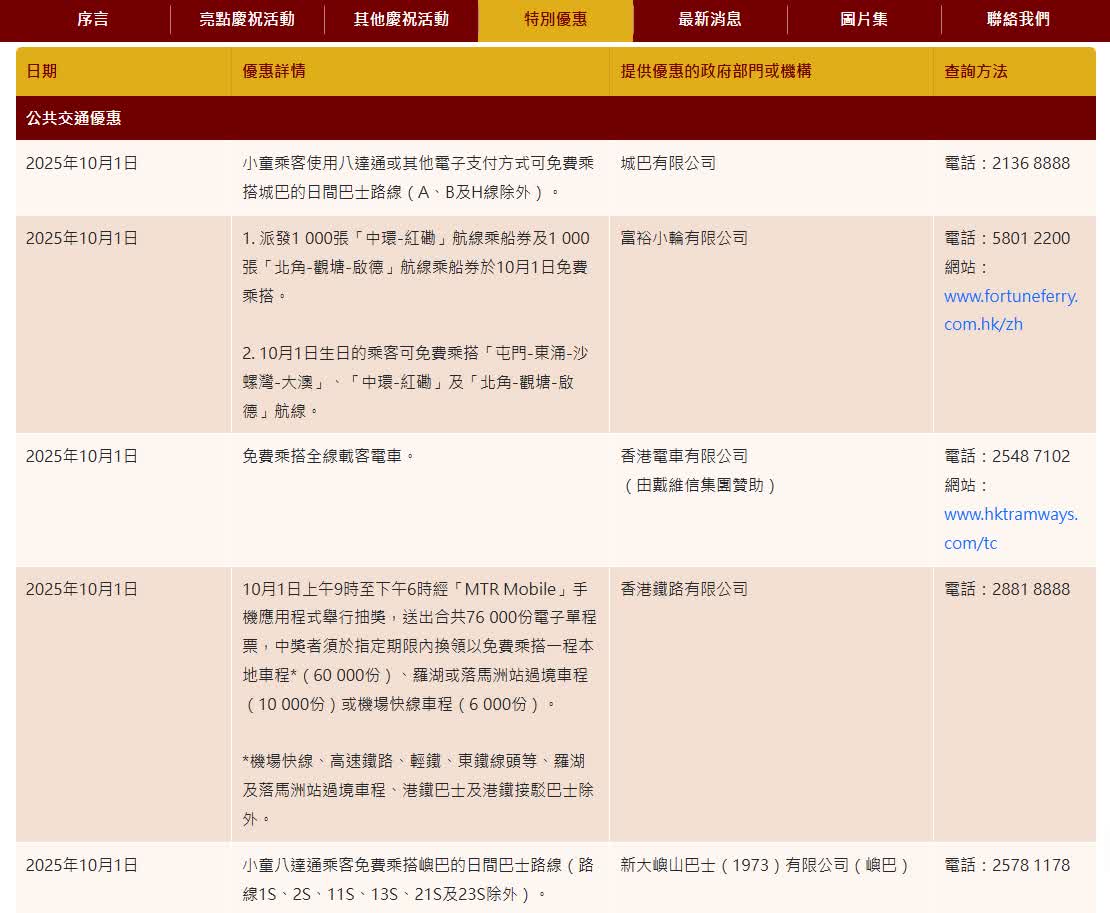Click the offer text starting 2. 10月1日生日的乘客
This screenshot has height=913, width=1110.
click(x=416, y=382)
